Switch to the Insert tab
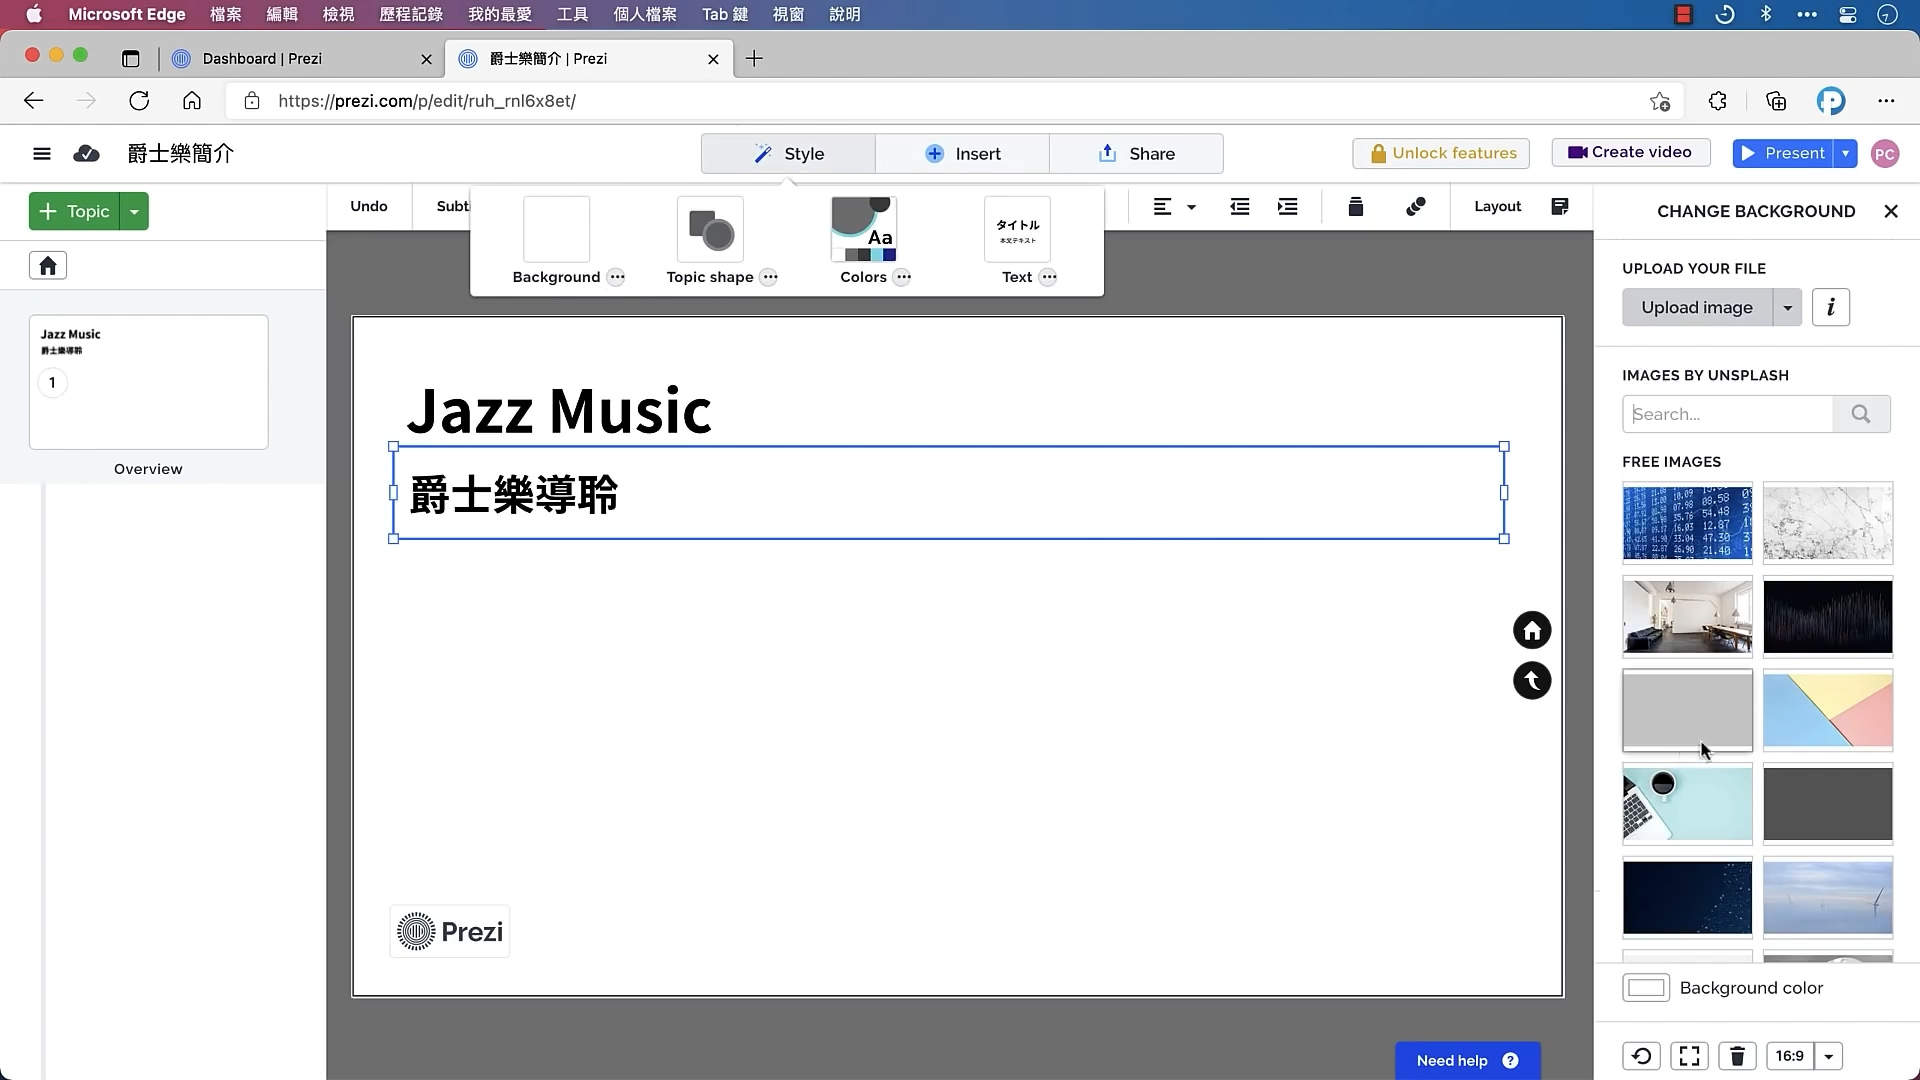 point(962,153)
